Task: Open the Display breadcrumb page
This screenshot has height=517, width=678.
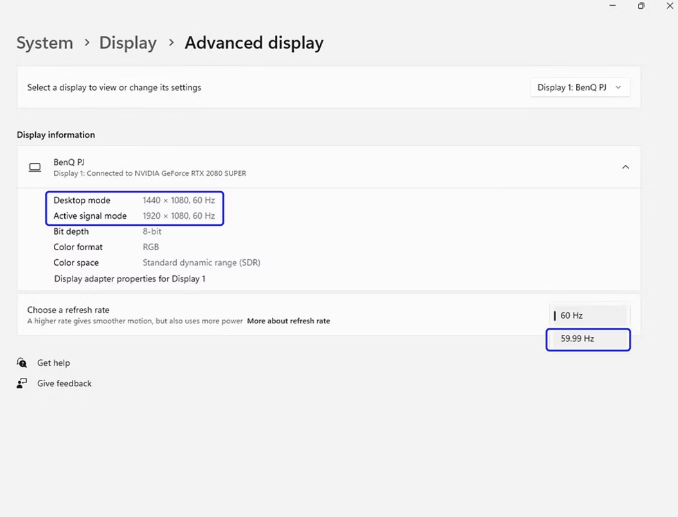Action: [128, 43]
